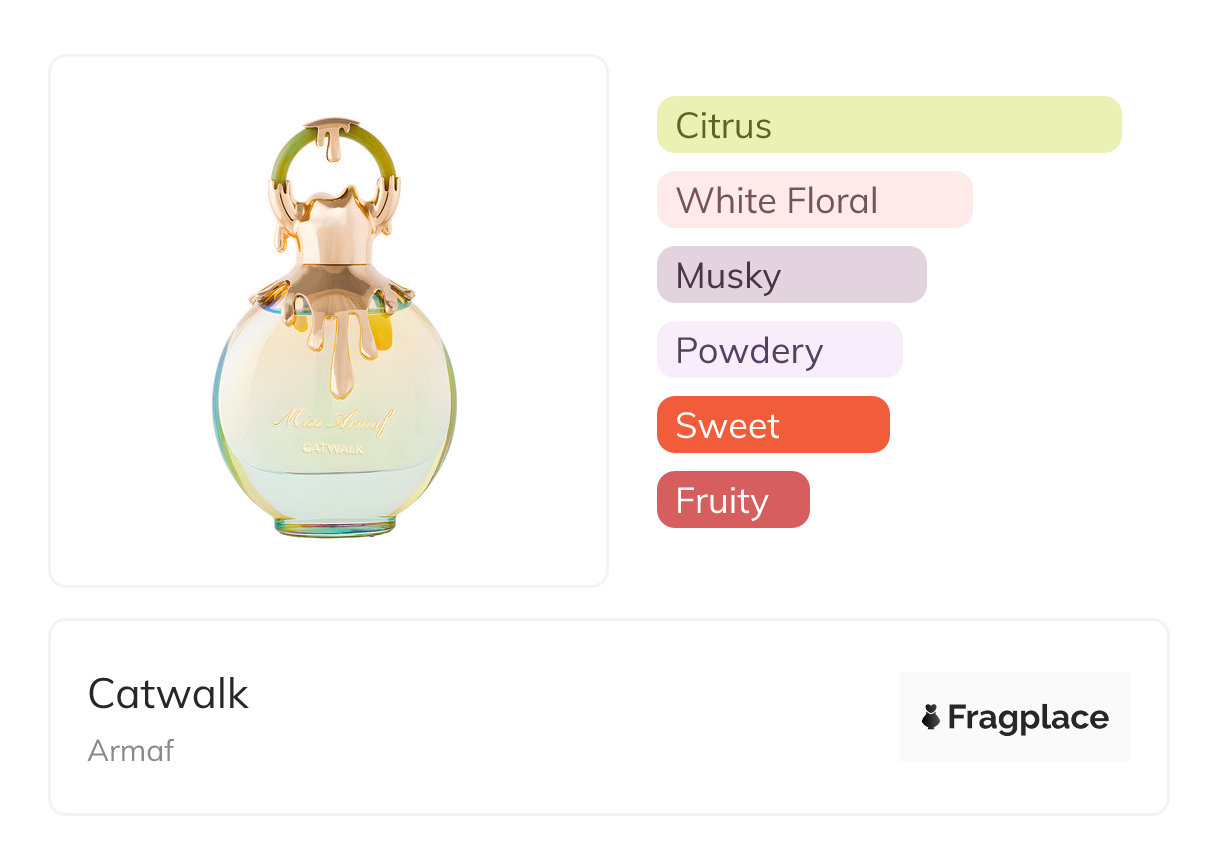The height and width of the screenshot is (864, 1218).
Task: Click the Fragplace wordmark text
Action: coord(1028,717)
